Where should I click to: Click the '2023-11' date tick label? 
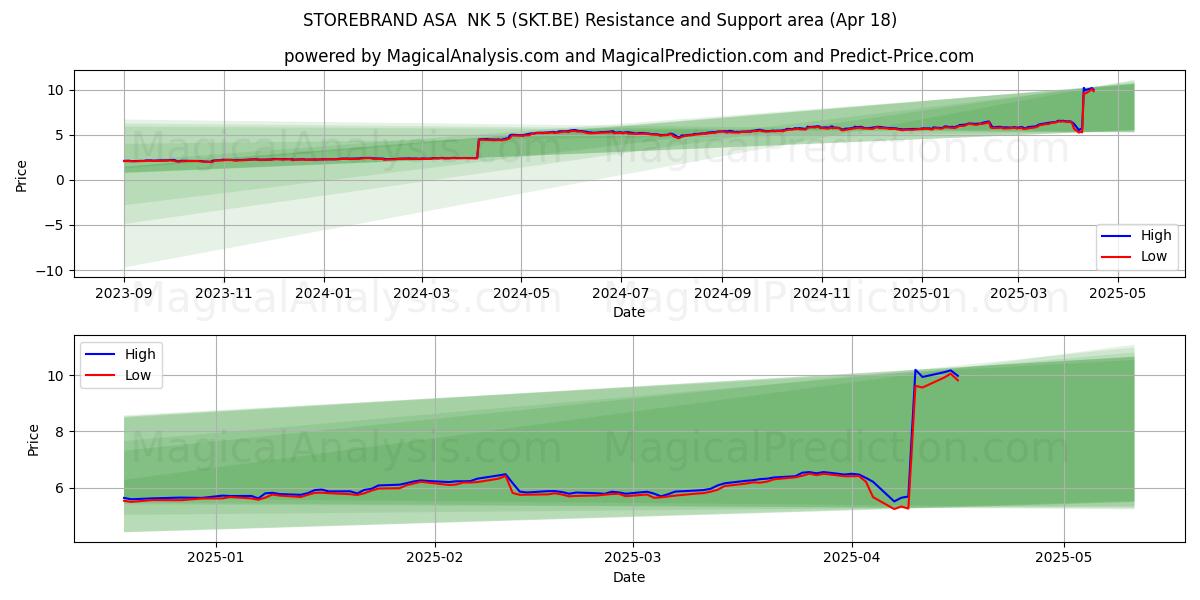[x=223, y=295]
